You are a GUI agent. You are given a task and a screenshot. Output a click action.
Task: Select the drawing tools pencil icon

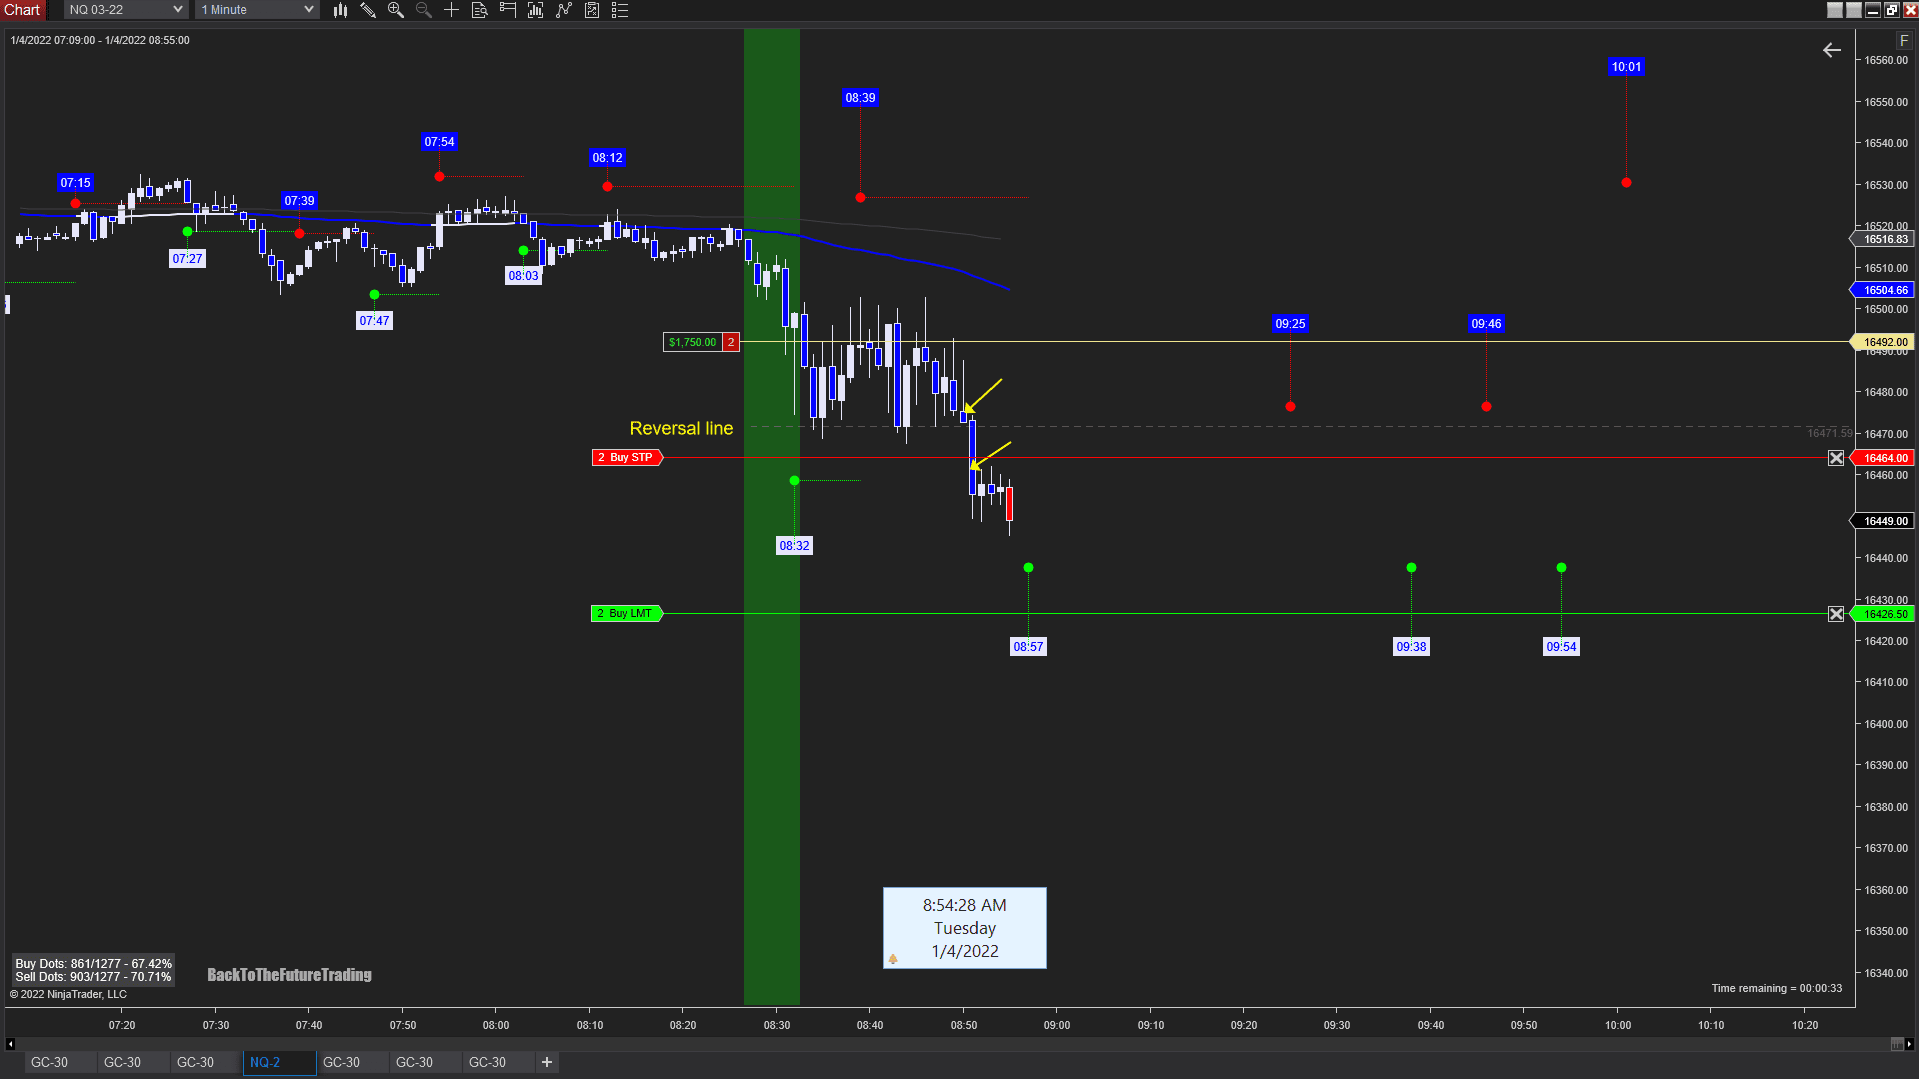[368, 10]
